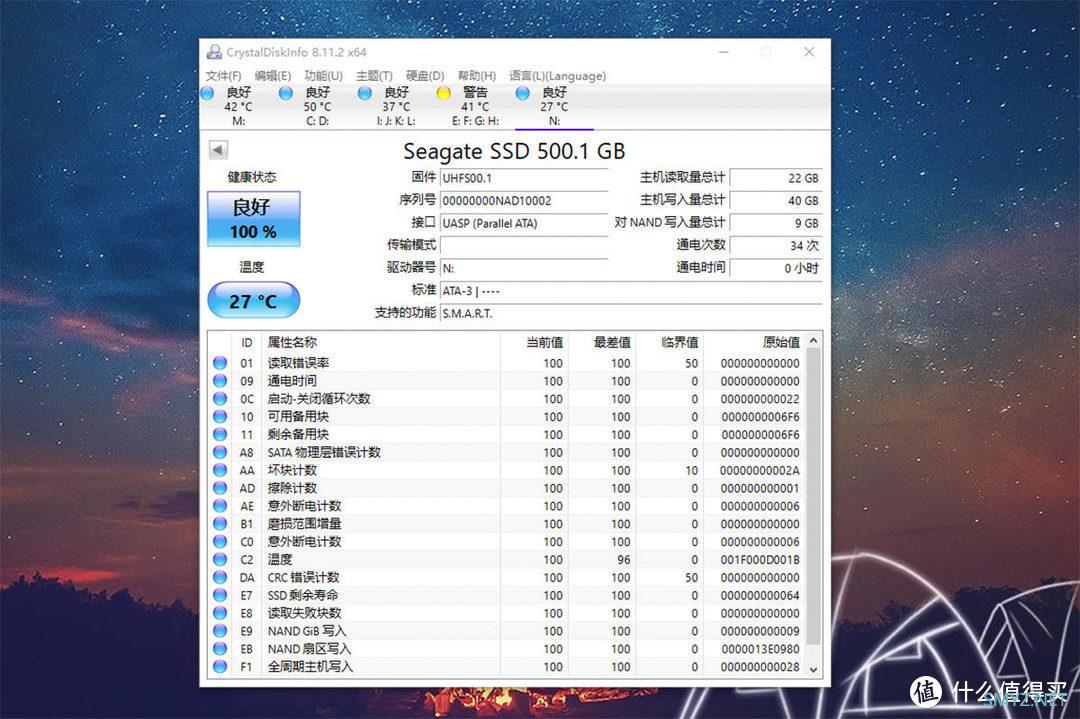1080x719 pixels.
Task: Click the CrystalDiskInfo title bar app icon
Action: click(214, 52)
